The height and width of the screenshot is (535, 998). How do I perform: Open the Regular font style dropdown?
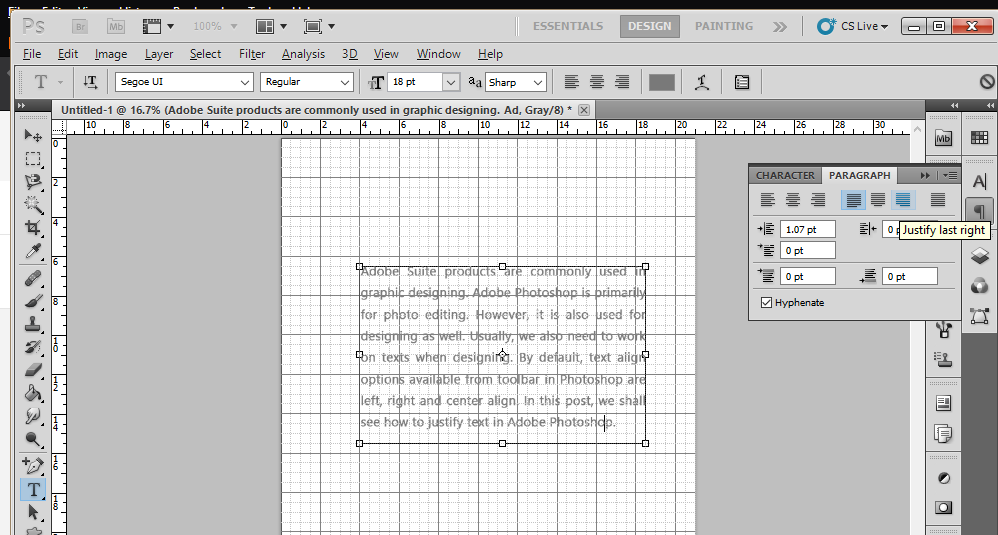coord(344,82)
